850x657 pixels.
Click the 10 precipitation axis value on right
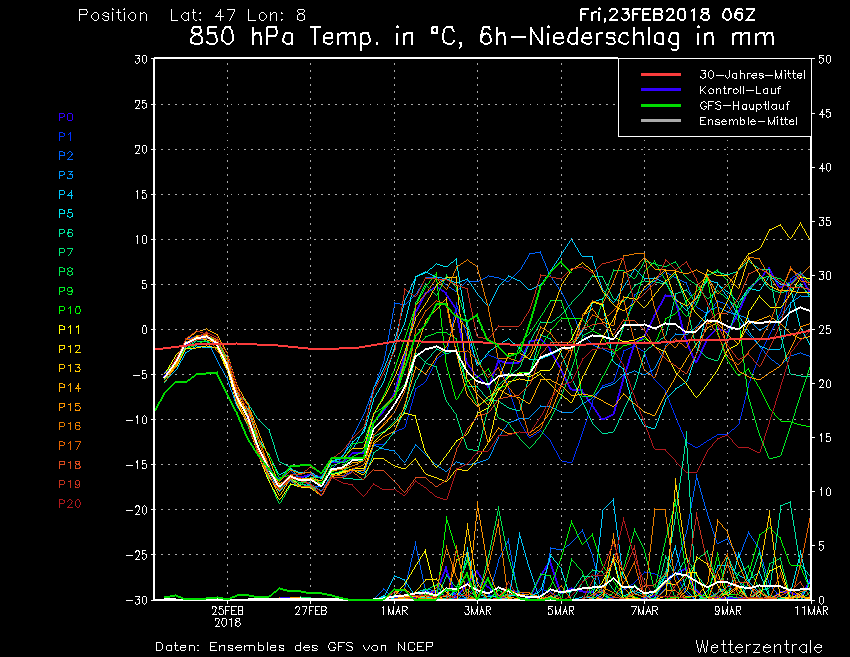click(825, 492)
